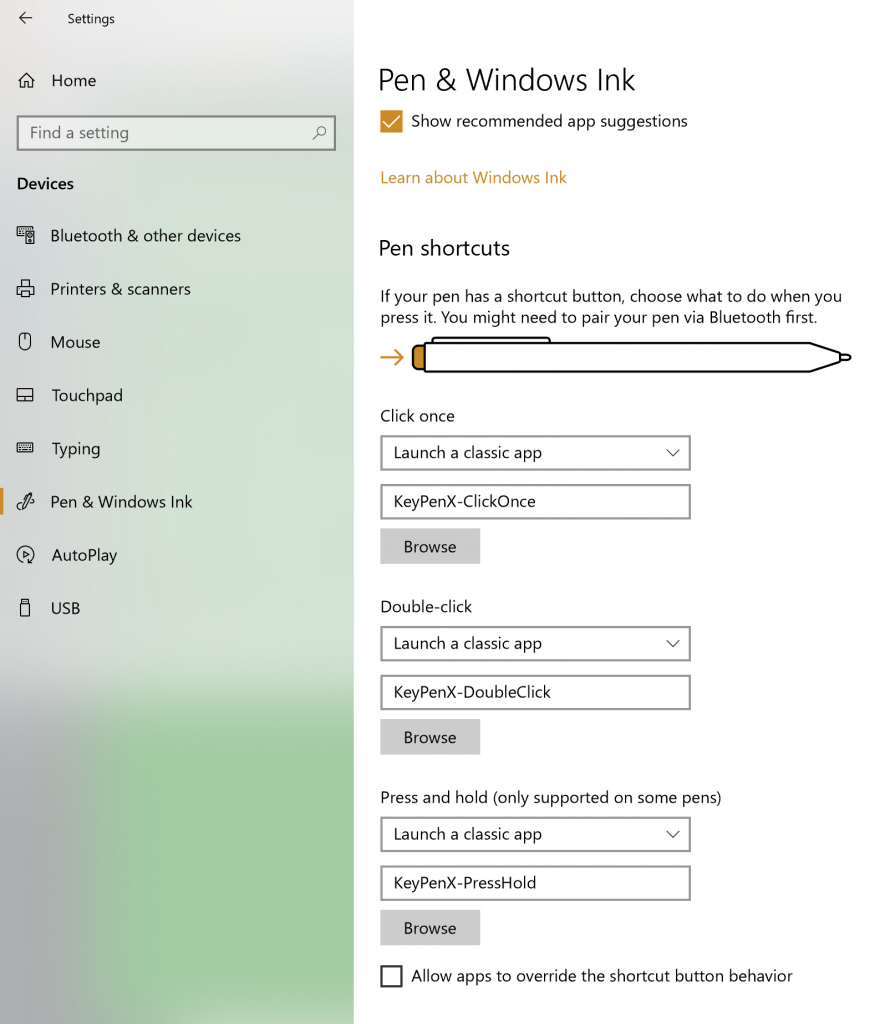Click the Touchpad icon in sidebar
The image size is (885, 1024).
[25, 395]
